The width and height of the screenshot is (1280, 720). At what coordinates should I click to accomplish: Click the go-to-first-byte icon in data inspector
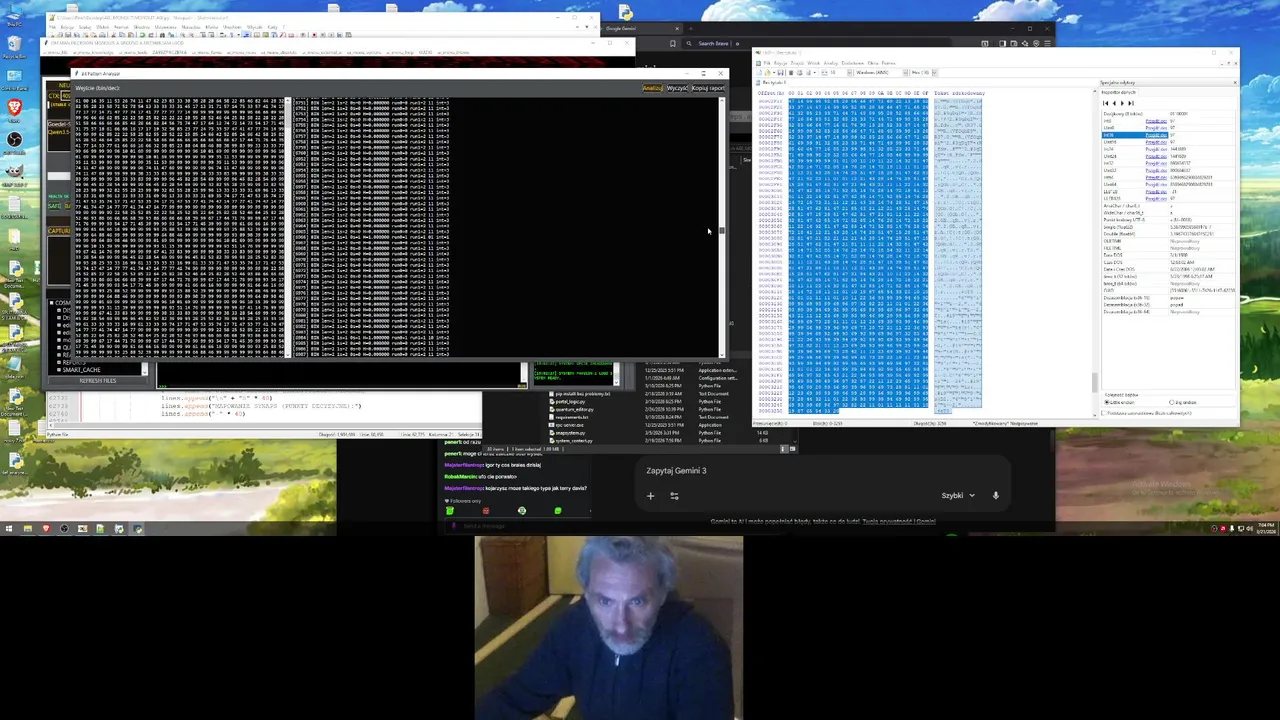point(1105,103)
